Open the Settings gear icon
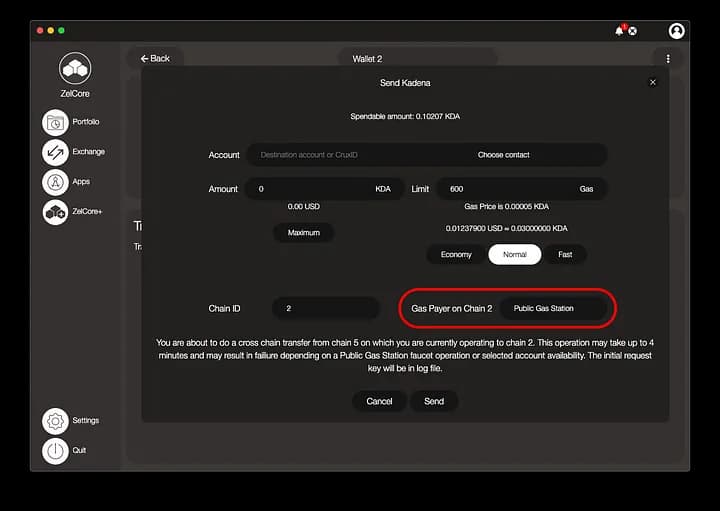This screenshot has width=720, height=511. pos(55,421)
